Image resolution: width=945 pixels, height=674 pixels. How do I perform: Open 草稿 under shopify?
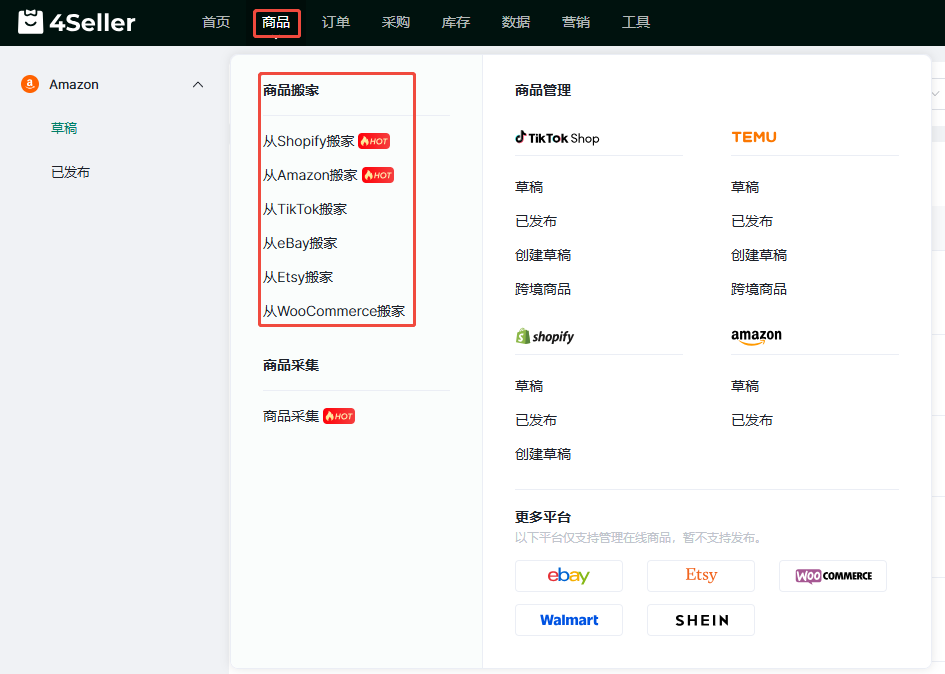(x=529, y=386)
